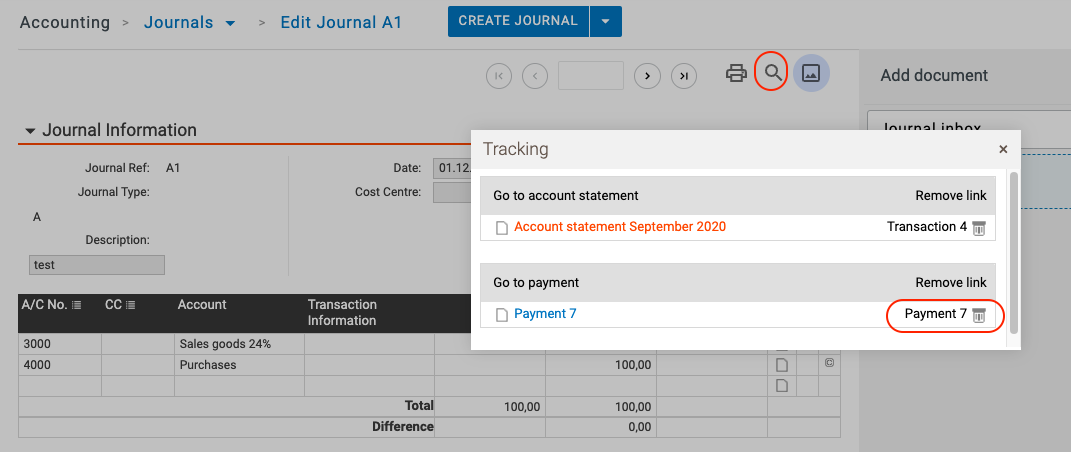Jump to the last journal record

(684, 75)
